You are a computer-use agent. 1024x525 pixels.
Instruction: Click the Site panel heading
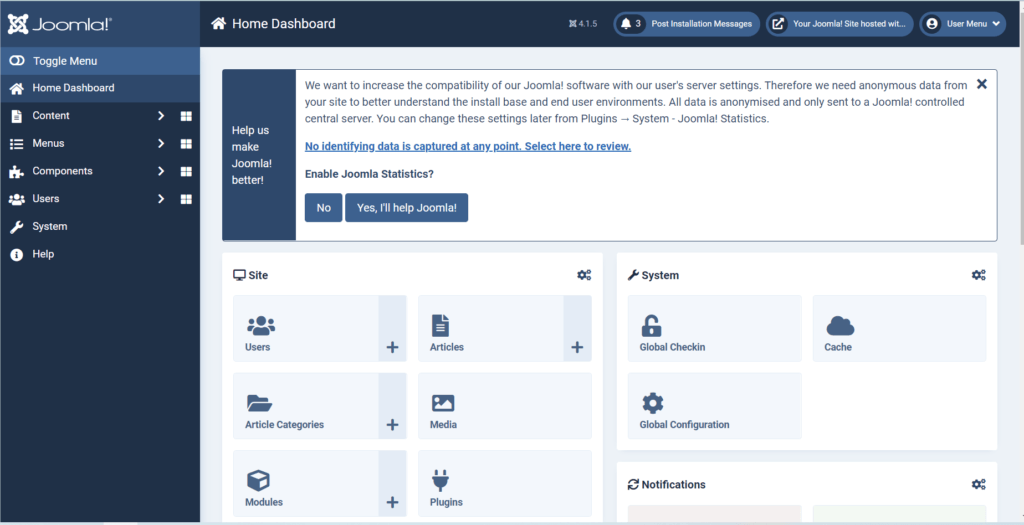click(x=251, y=275)
